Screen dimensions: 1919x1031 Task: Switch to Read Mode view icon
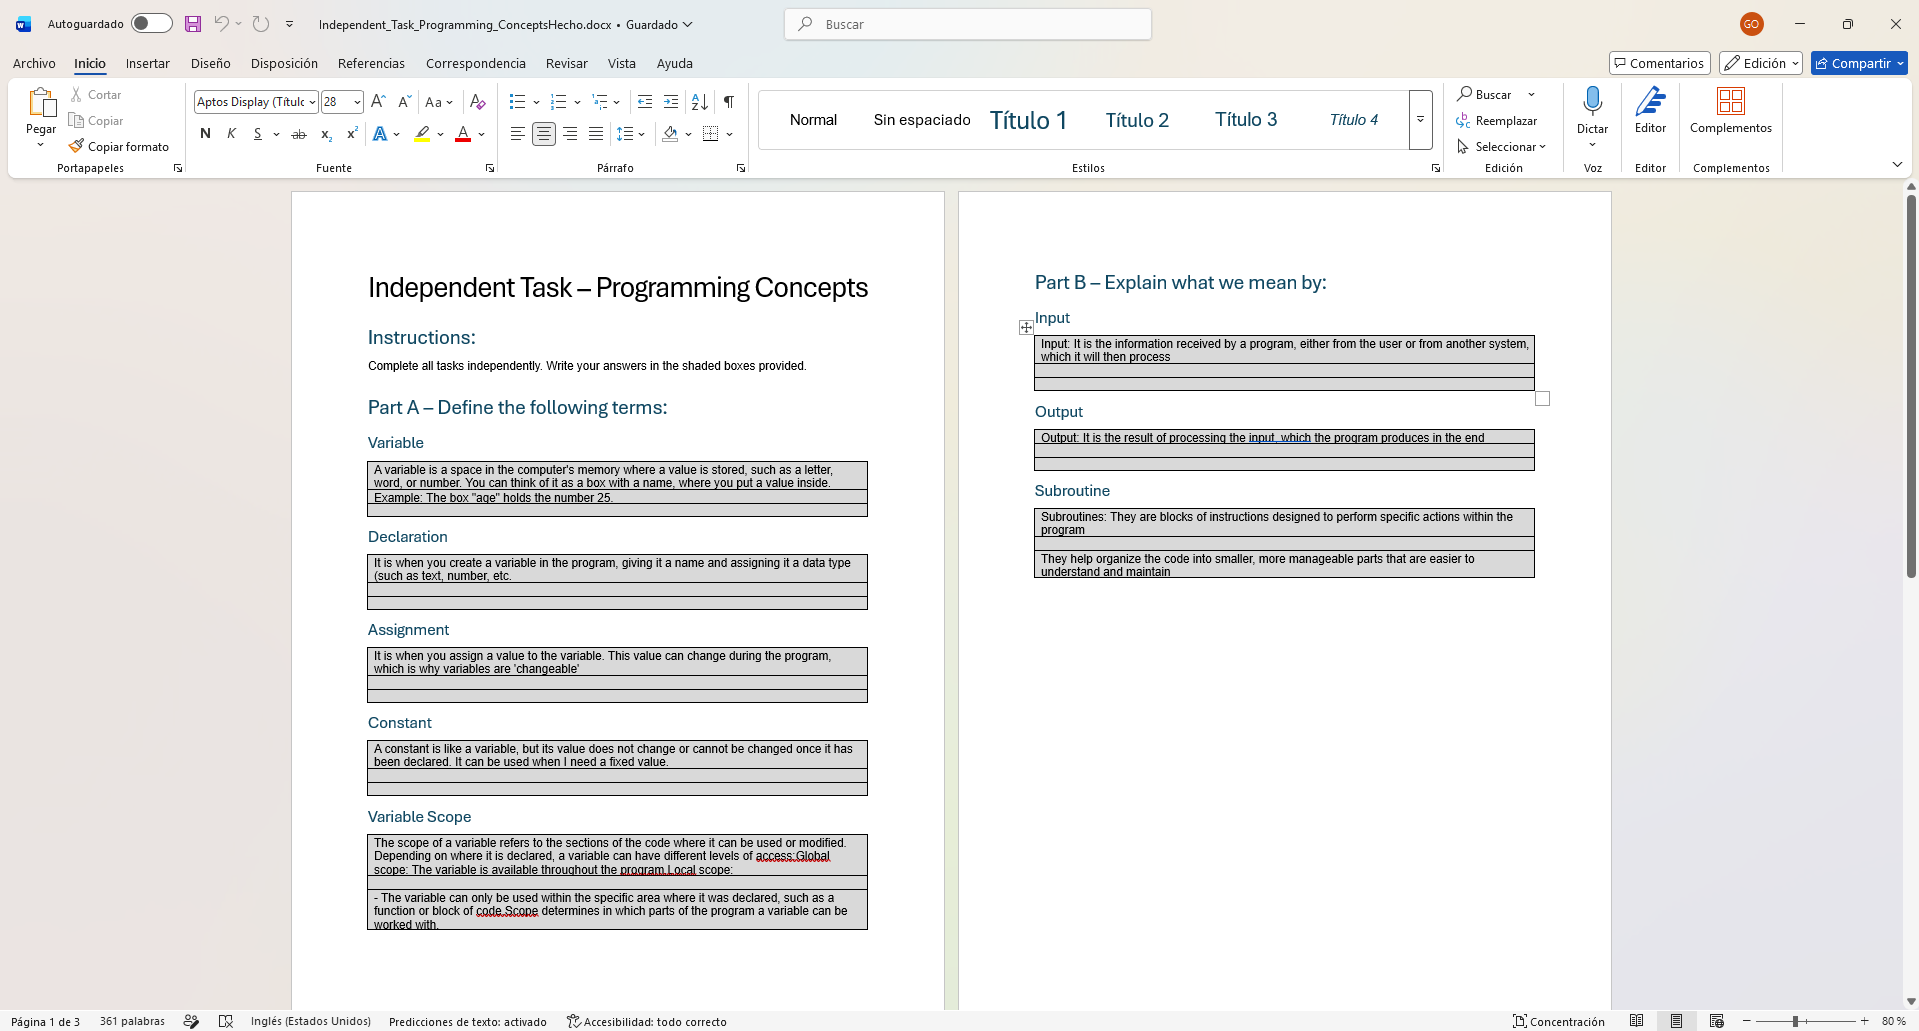tap(1637, 1021)
